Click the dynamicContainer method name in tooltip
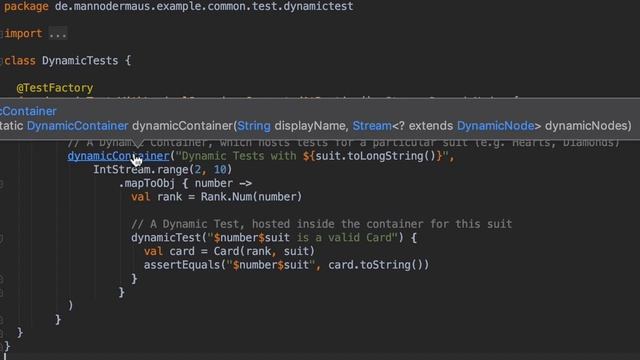Image resolution: width=640 pixels, height=360 pixels. pos(183,126)
